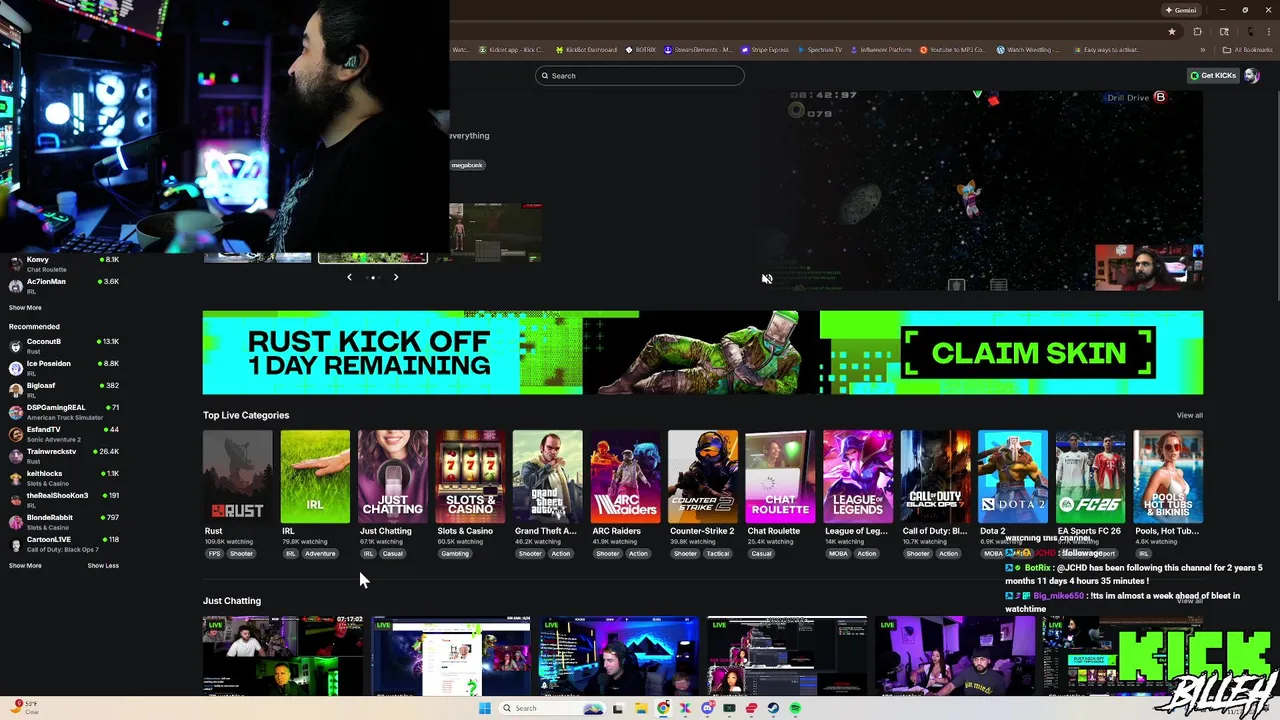Open the Grand Theft Auto category card

pyautogui.click(x=548, y=477)
